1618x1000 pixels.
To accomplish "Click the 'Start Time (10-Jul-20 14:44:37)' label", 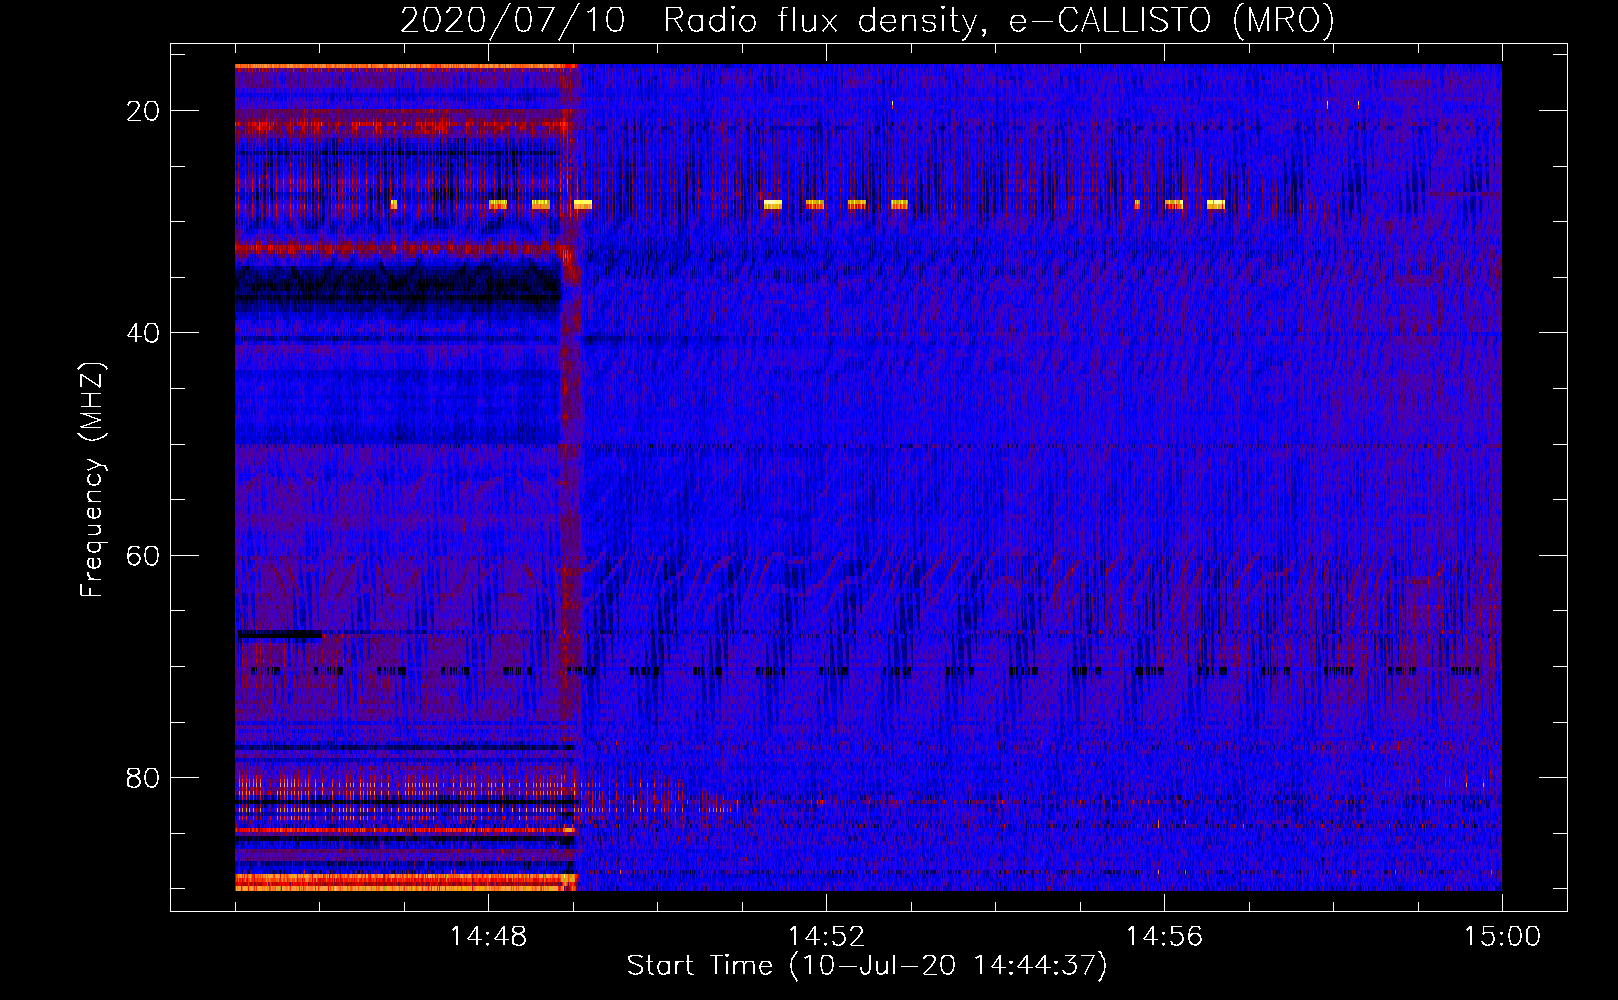I will pos(867,966).
